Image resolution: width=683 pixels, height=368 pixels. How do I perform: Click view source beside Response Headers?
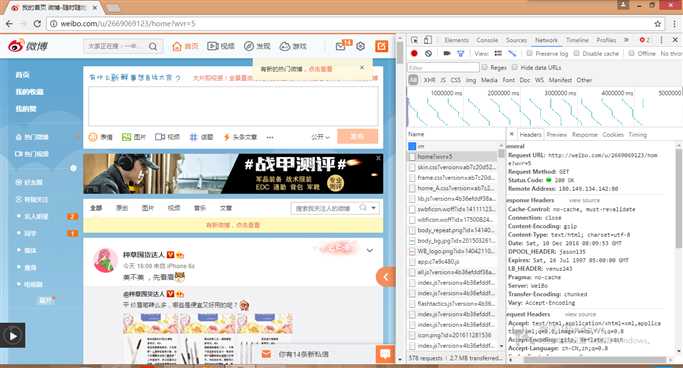pos(585,200)
